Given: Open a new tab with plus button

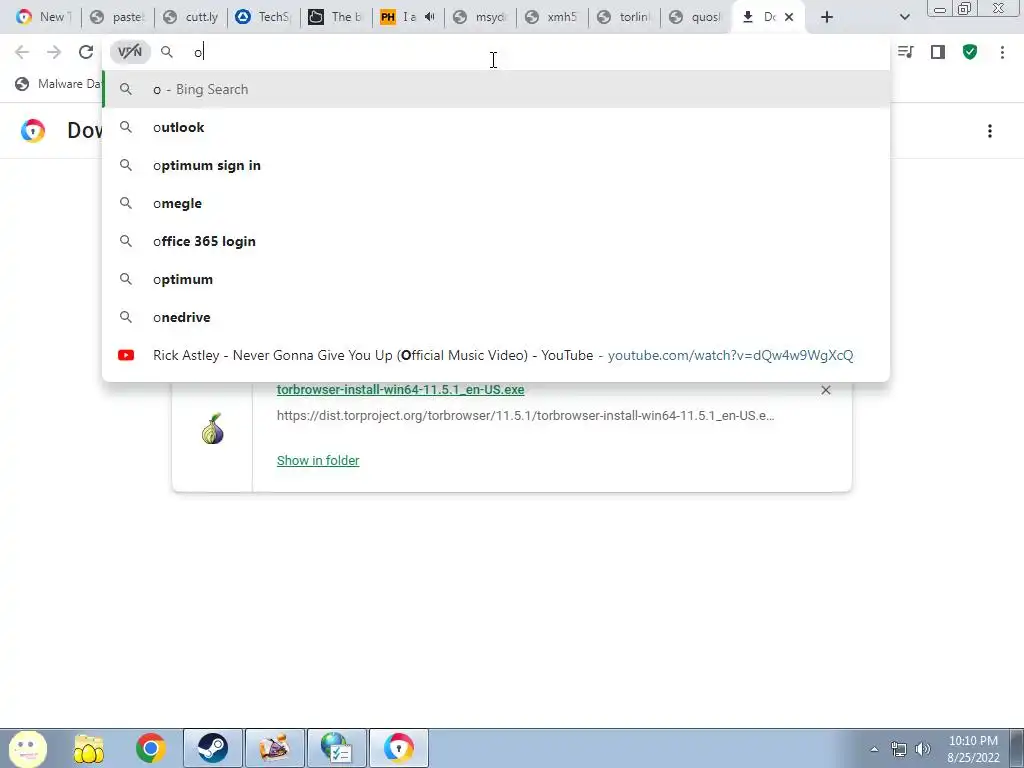Looking at the screenshot, I should point(827,17).
